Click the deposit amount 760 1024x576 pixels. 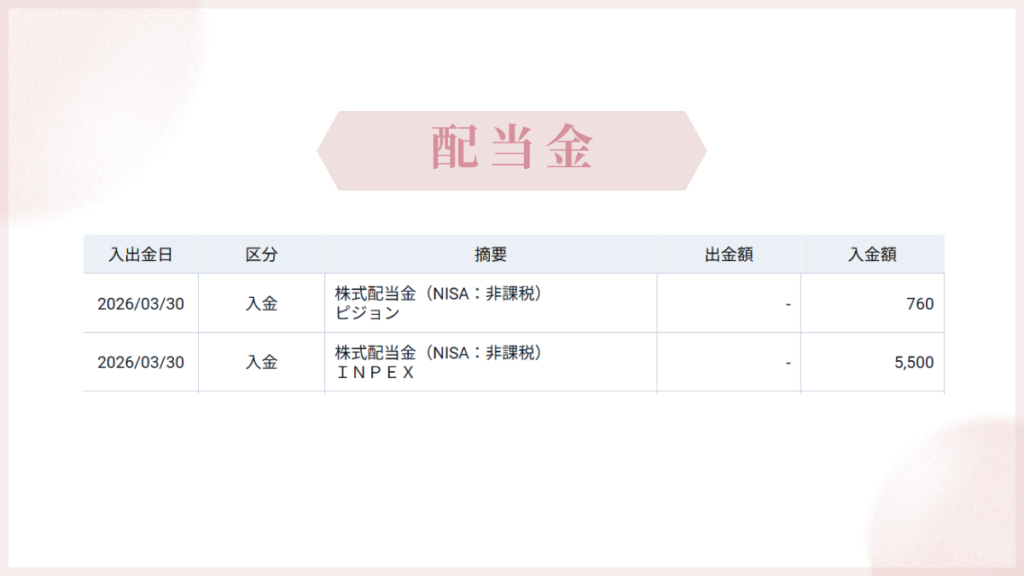(x=919, y=304)
